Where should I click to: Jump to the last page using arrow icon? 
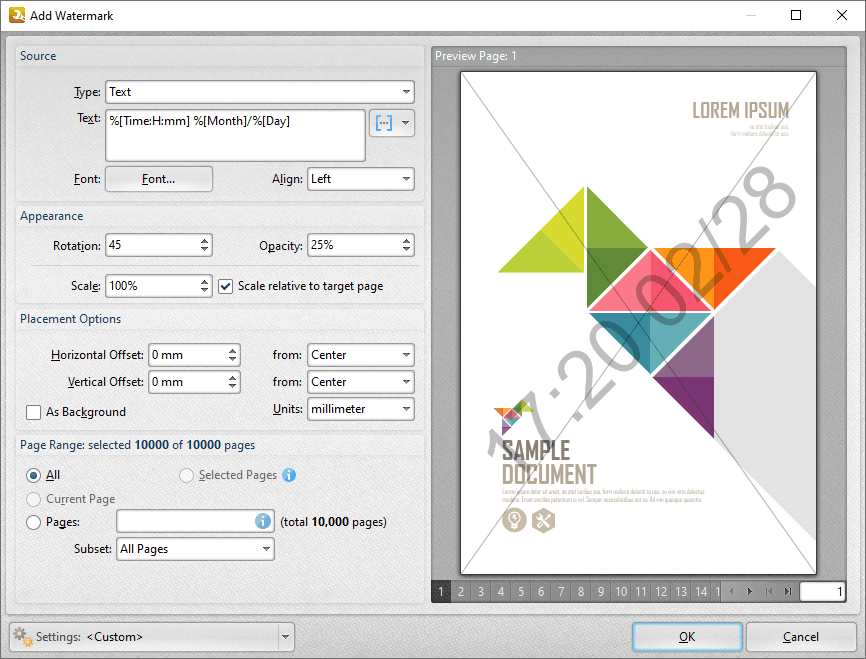(x=788, y=591)
